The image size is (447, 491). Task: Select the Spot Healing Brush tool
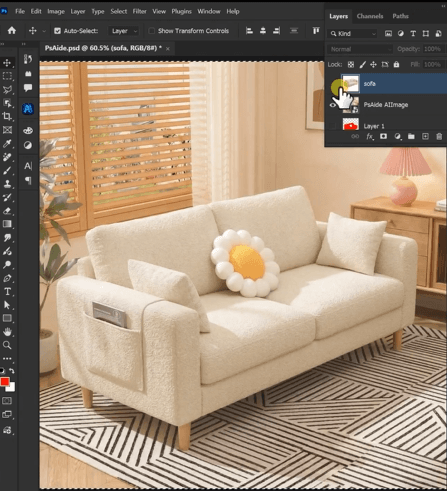click(7, 157)
